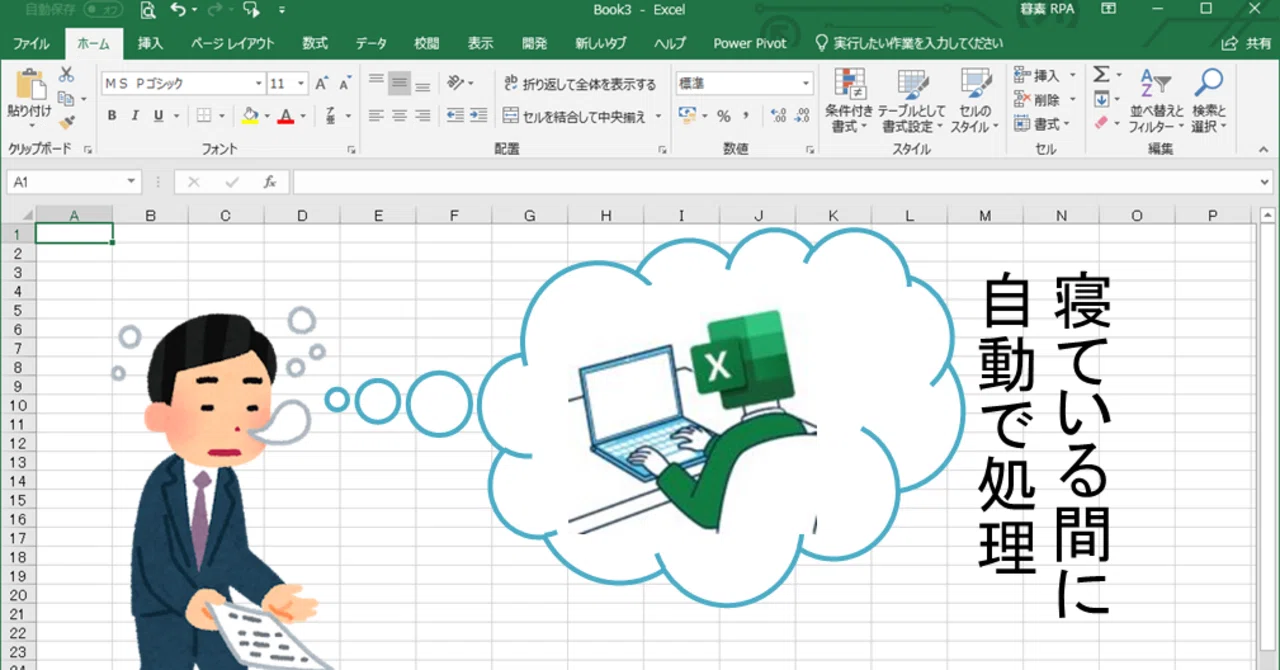Switch to the データ tab

(x=371, y=43)
